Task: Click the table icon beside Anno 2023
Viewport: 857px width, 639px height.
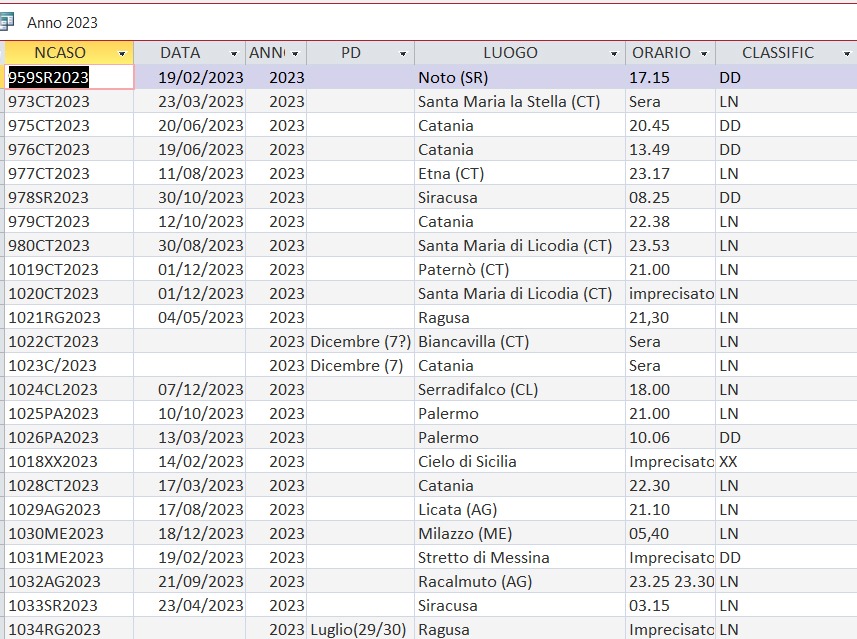Action: tap(7, 22)
